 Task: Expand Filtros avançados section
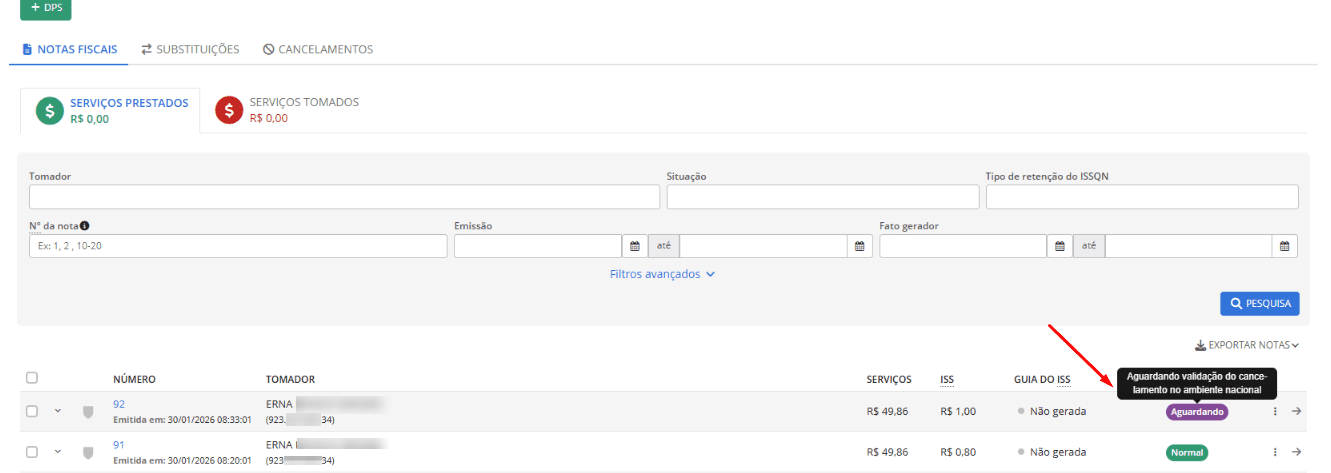662,274
